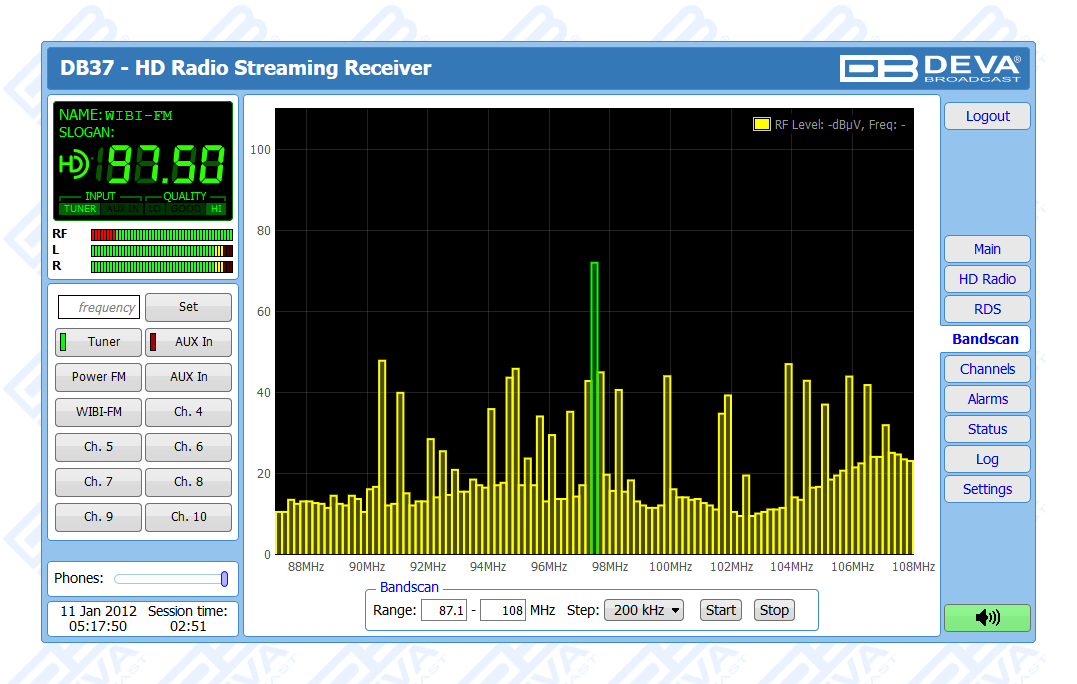Select the WIBI-FM preset
This screenshot has width=1077, height=684.
[x=99, y=412]
